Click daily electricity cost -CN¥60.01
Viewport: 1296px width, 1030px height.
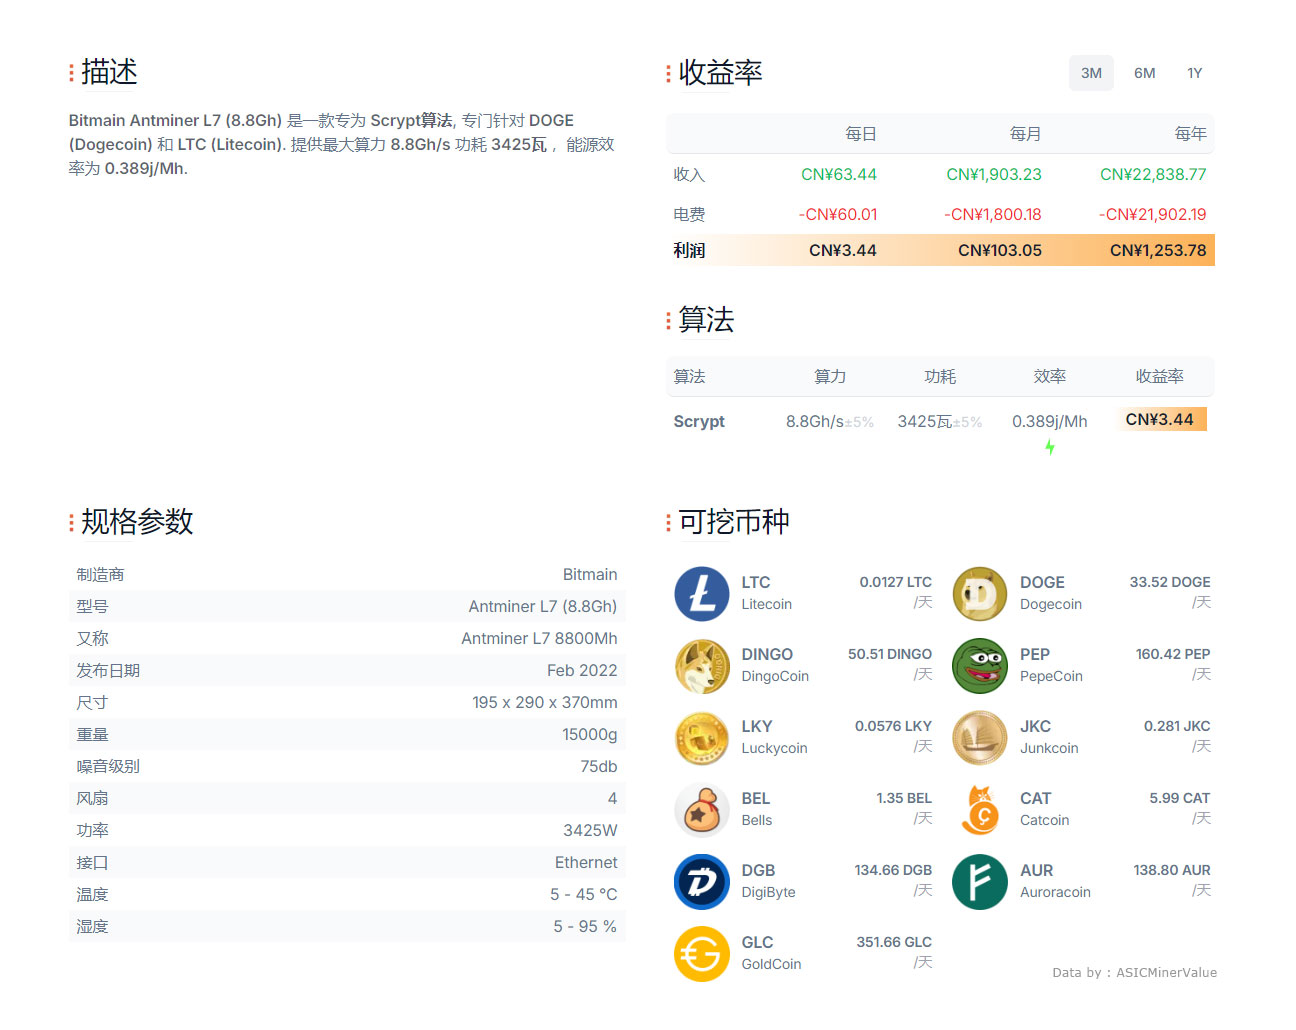[x=837, y=215]
